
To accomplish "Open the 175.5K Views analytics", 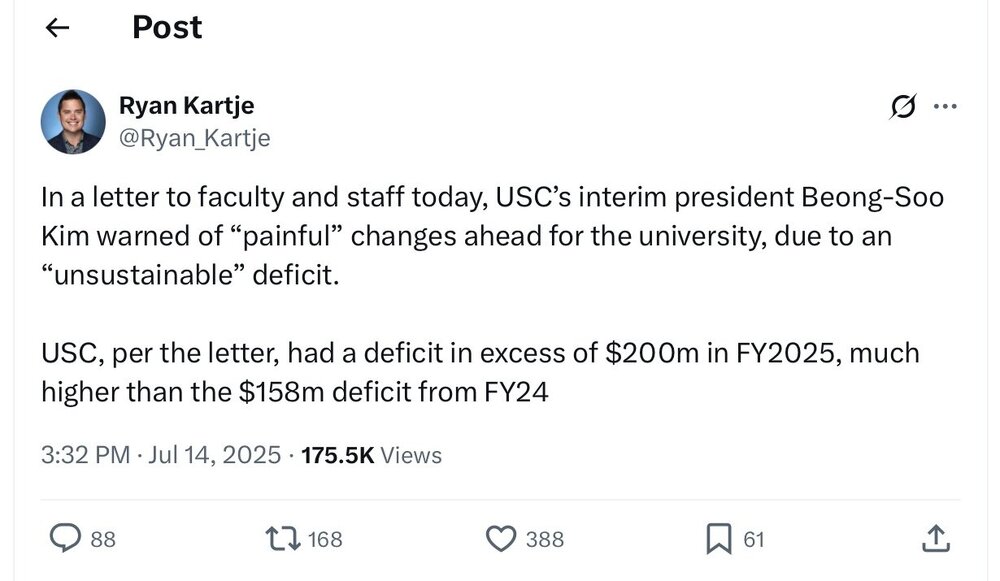I will click(x=371, y=455).
